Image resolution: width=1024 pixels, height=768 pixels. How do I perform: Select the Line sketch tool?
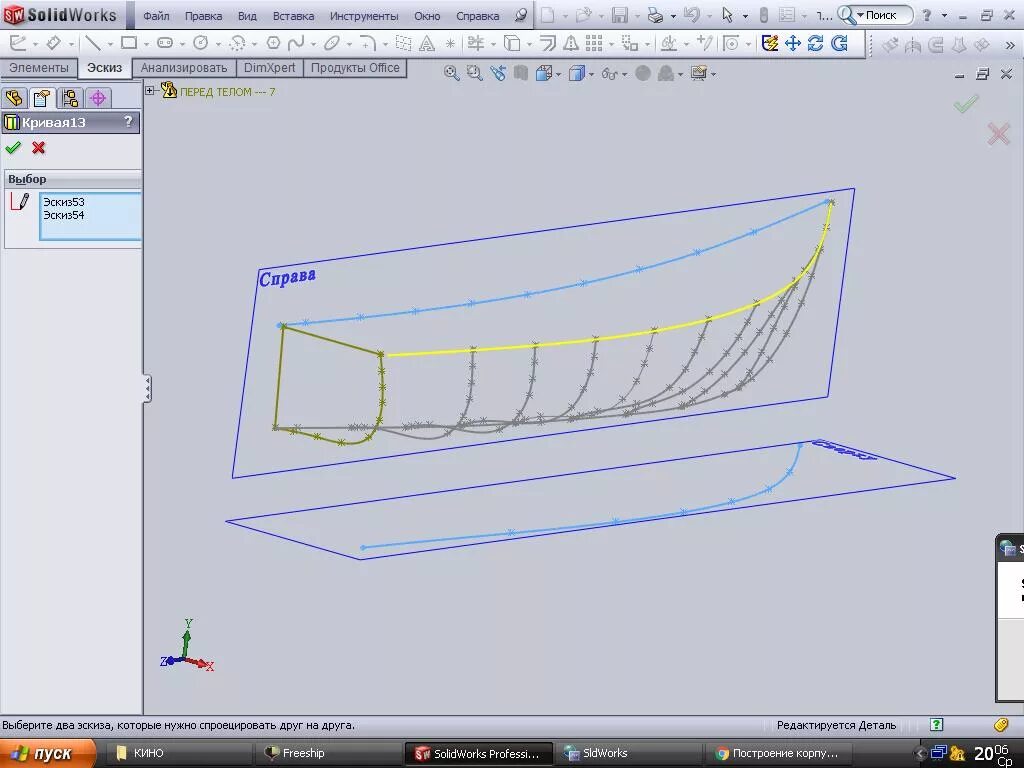[x=93, y=43]
